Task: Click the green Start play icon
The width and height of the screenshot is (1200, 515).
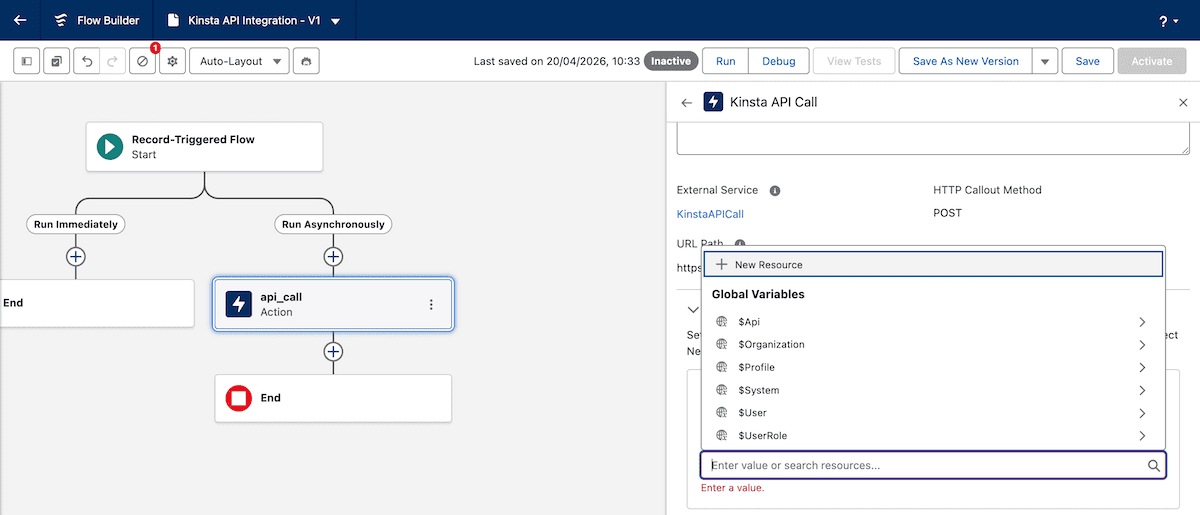Action: (110, 147)
